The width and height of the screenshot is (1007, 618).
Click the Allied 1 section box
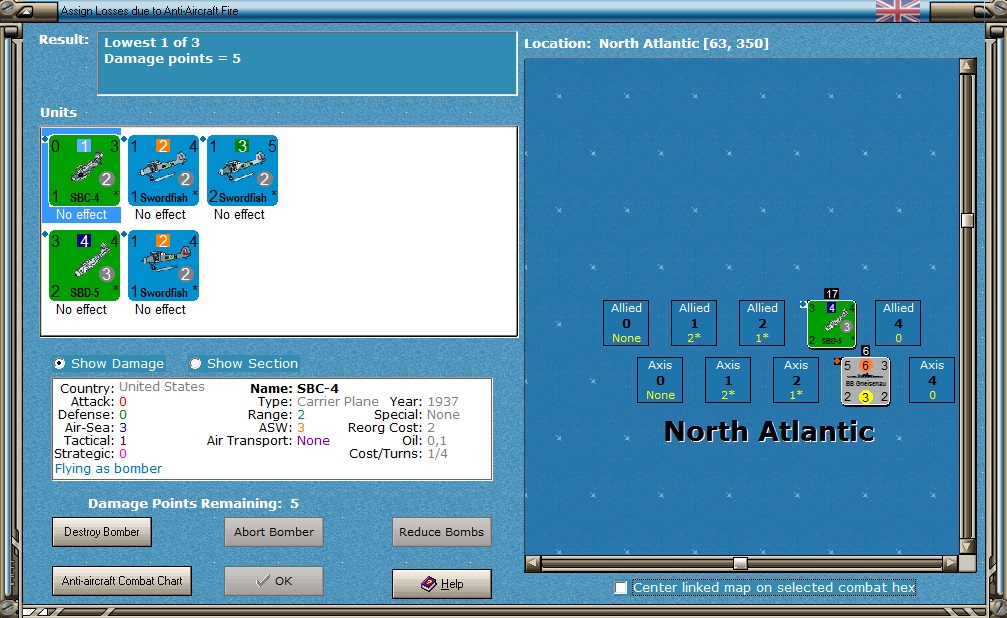694,323
